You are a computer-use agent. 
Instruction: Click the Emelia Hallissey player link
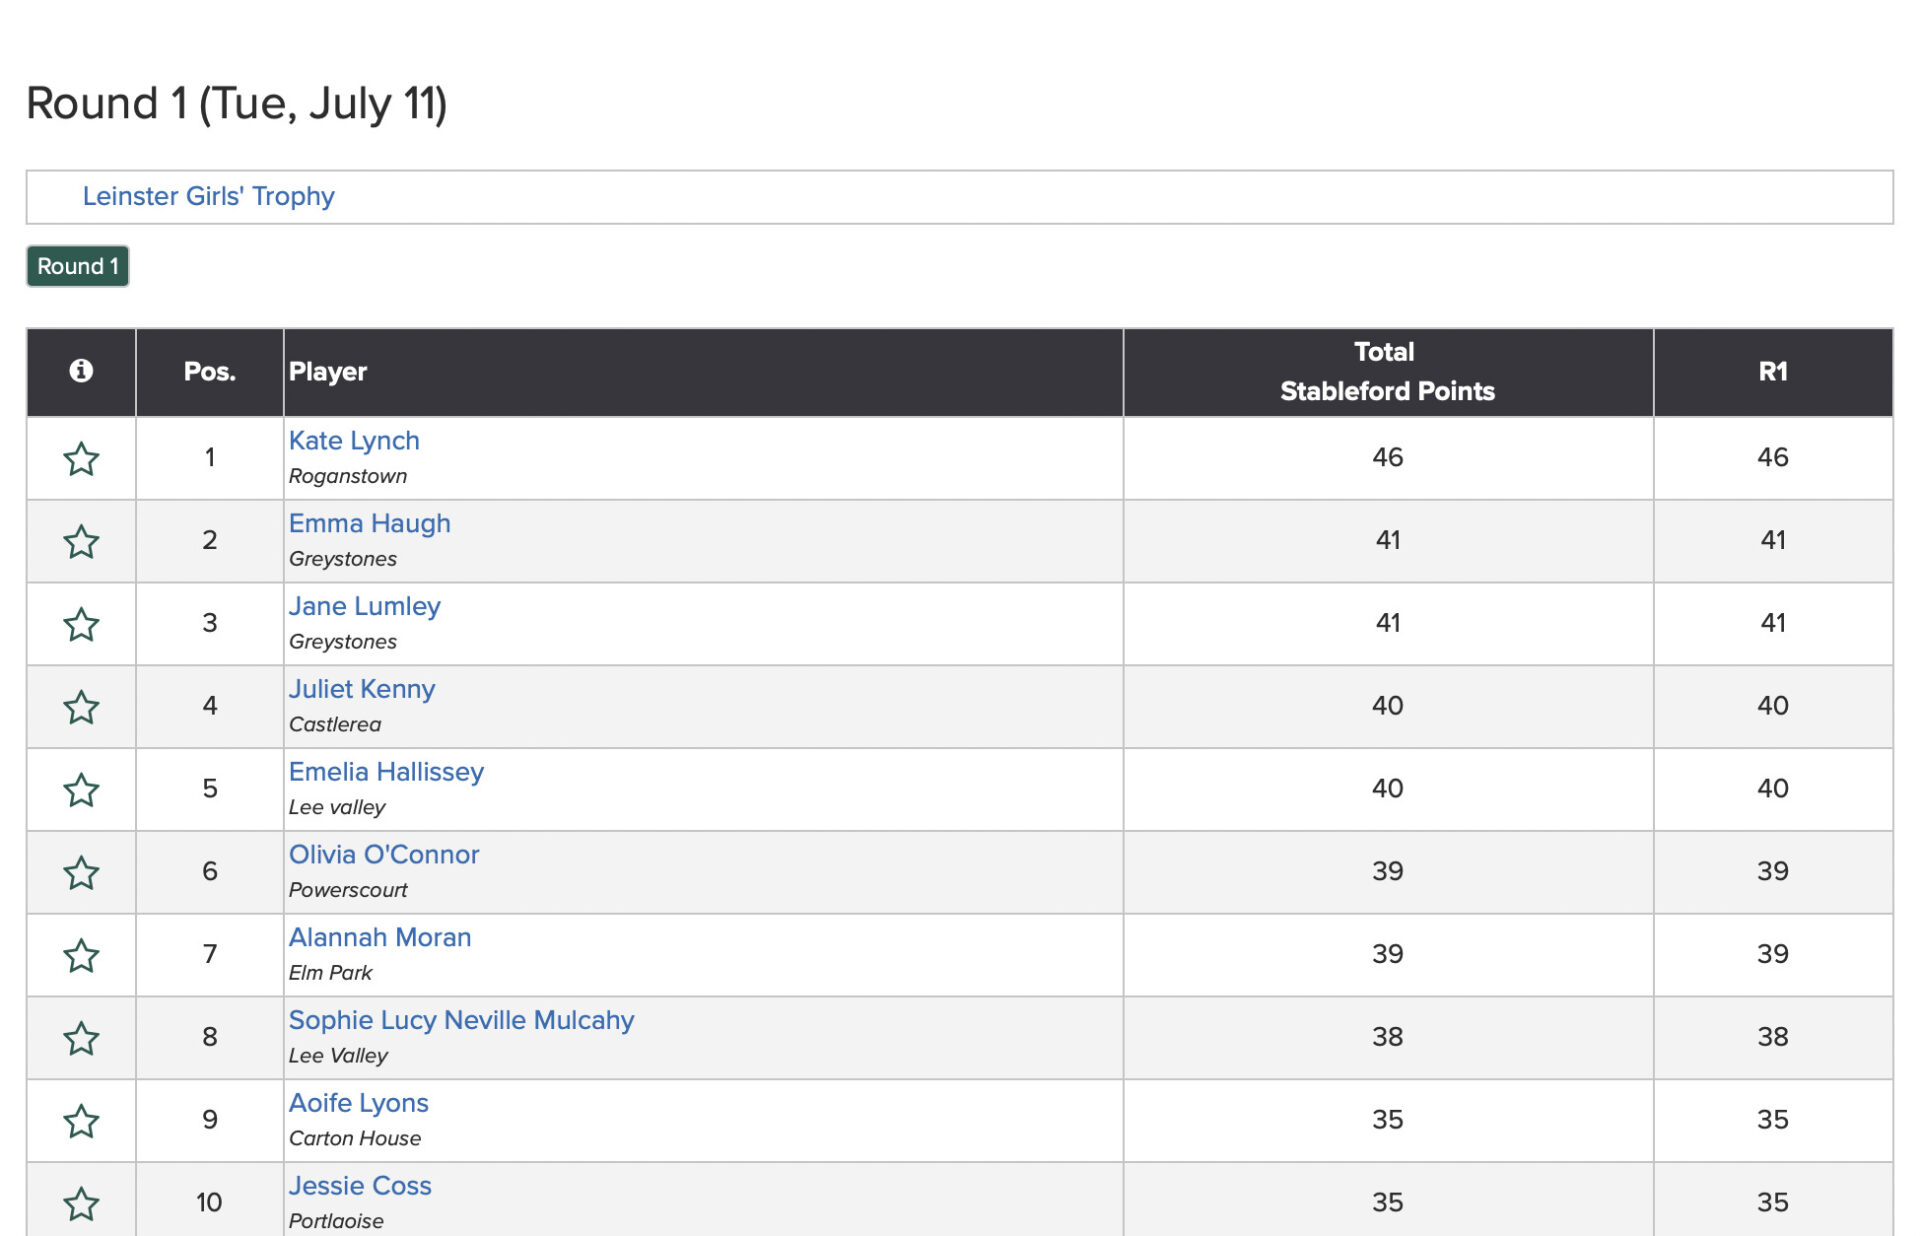coord(386,772)
